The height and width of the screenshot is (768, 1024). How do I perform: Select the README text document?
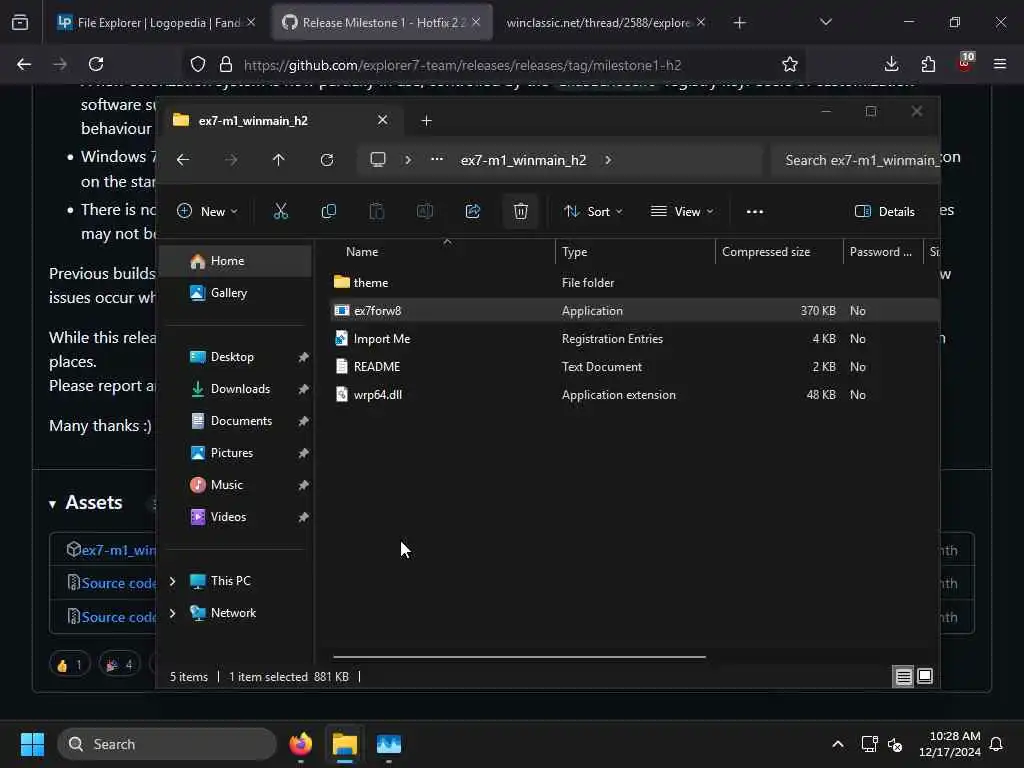[x=633, y=366]
